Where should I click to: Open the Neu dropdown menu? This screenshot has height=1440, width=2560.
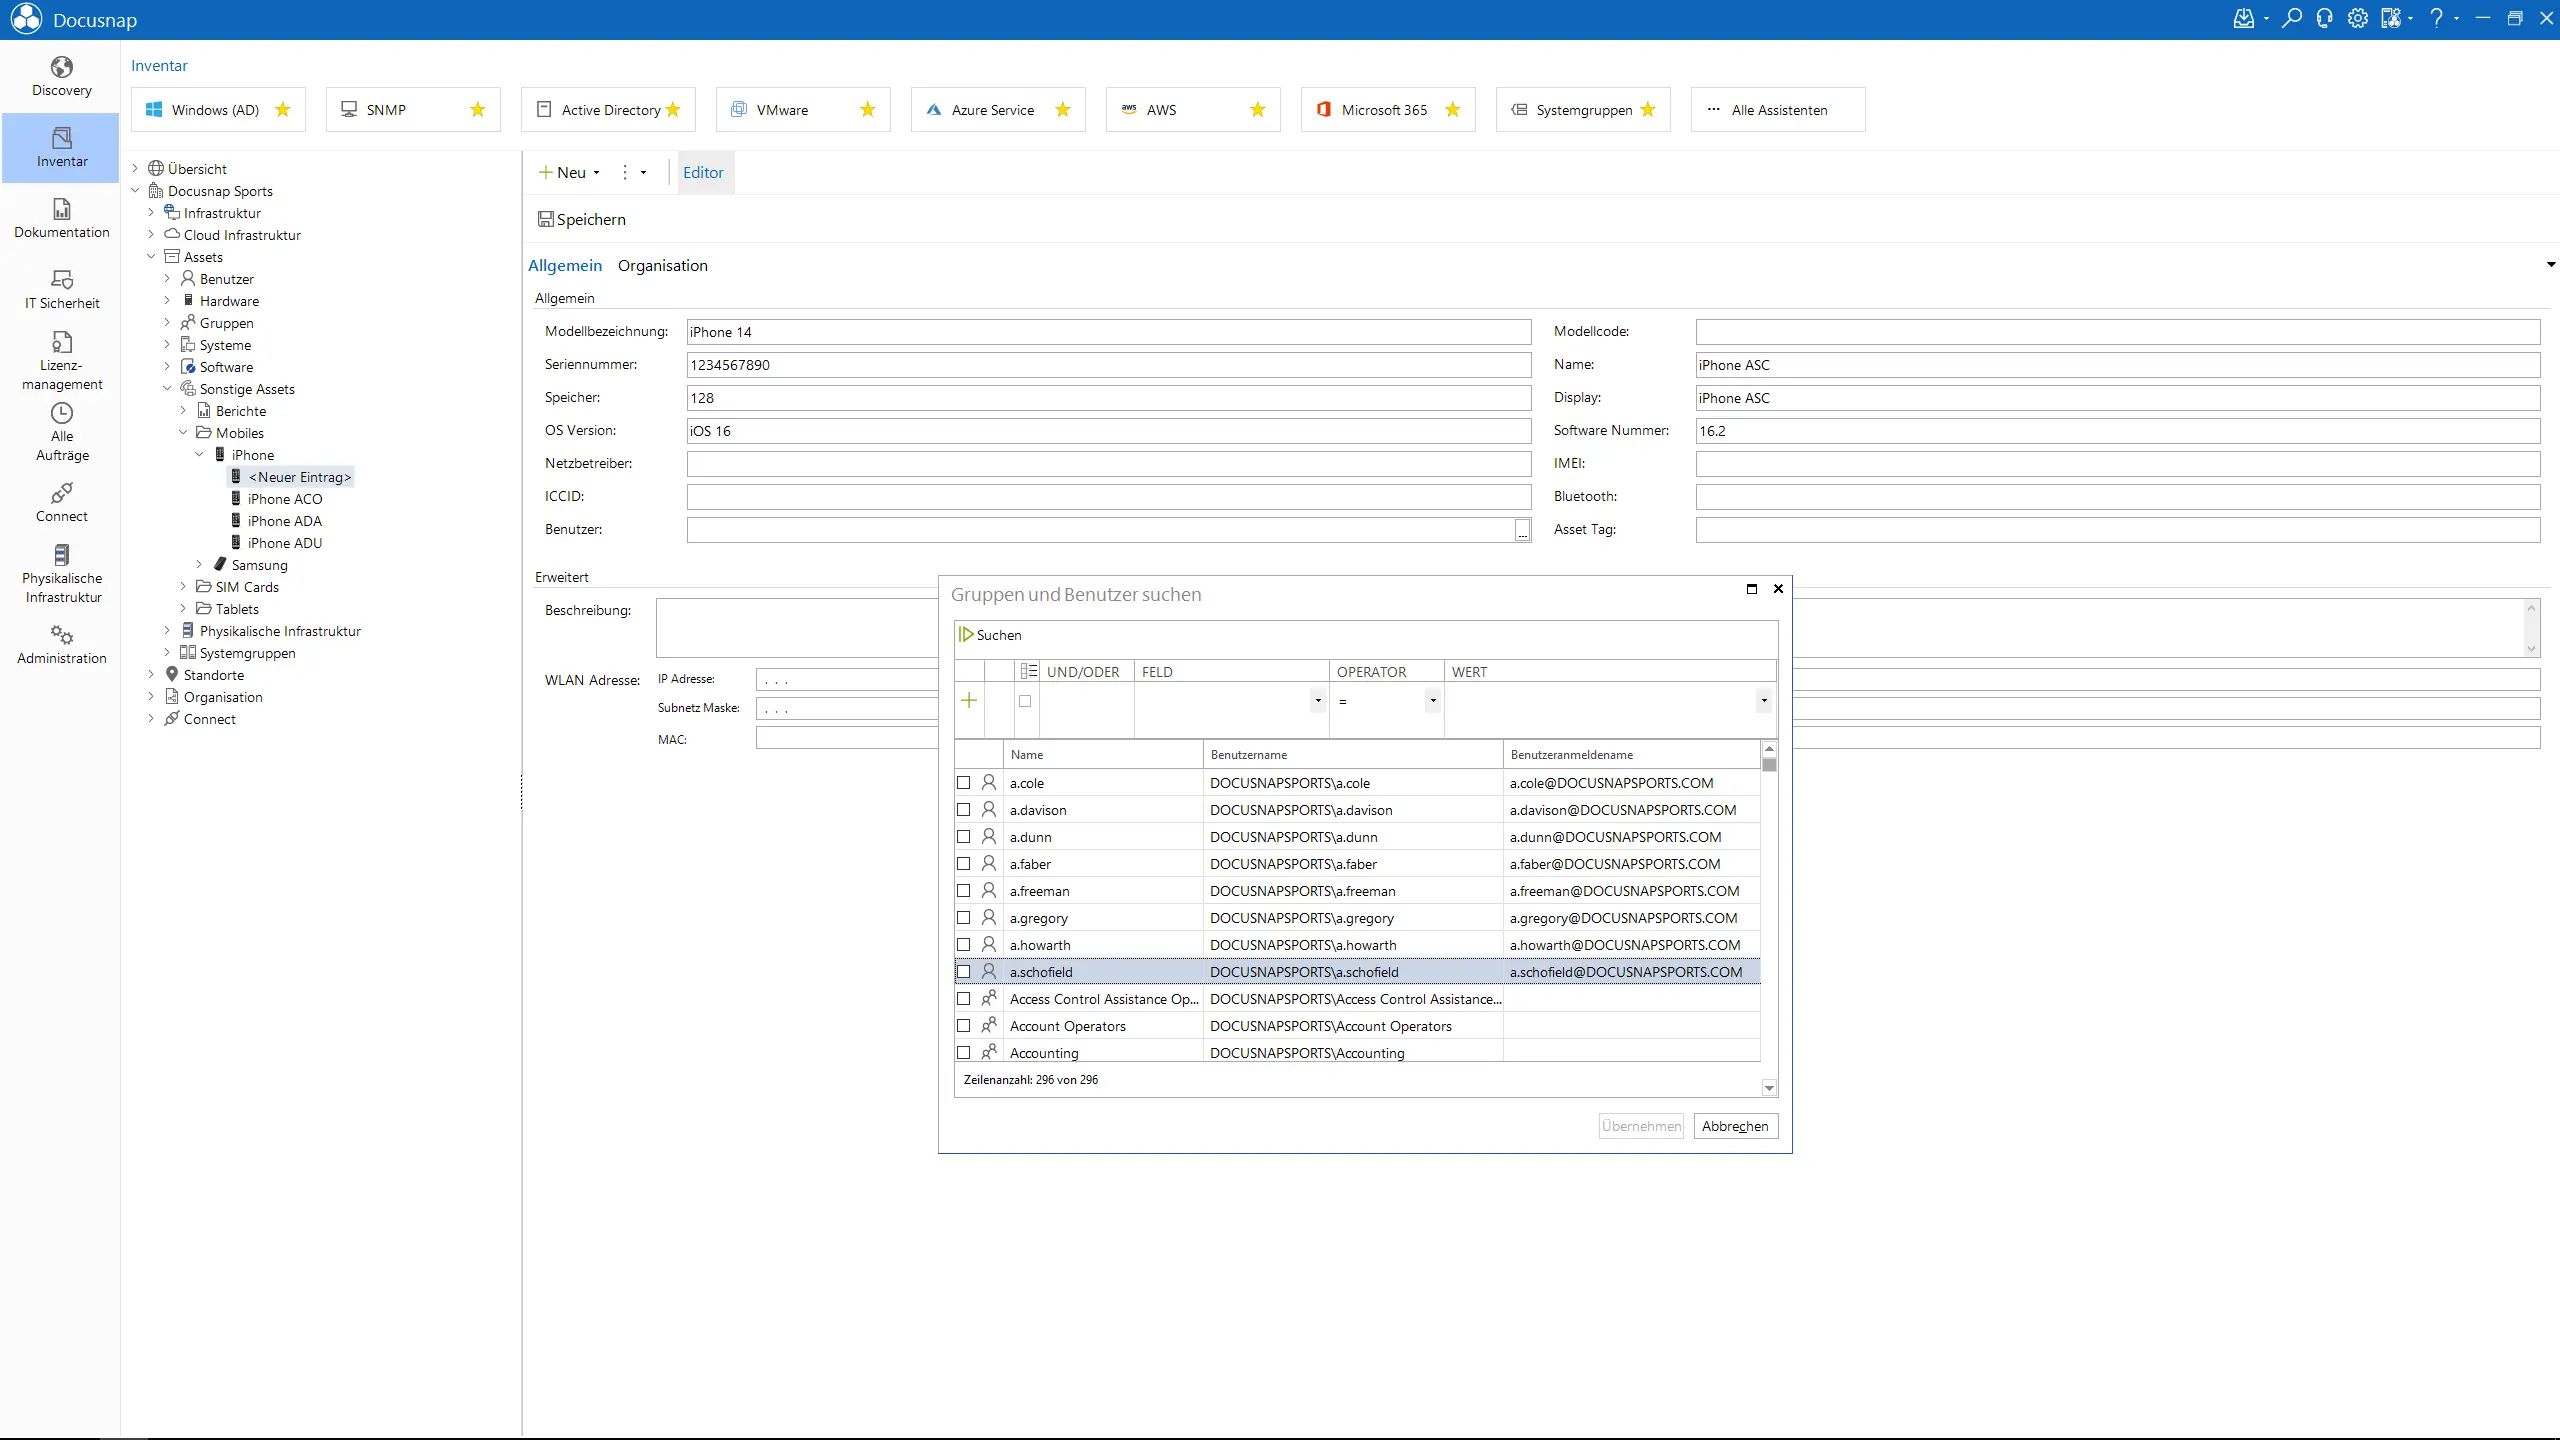(570, 172)
